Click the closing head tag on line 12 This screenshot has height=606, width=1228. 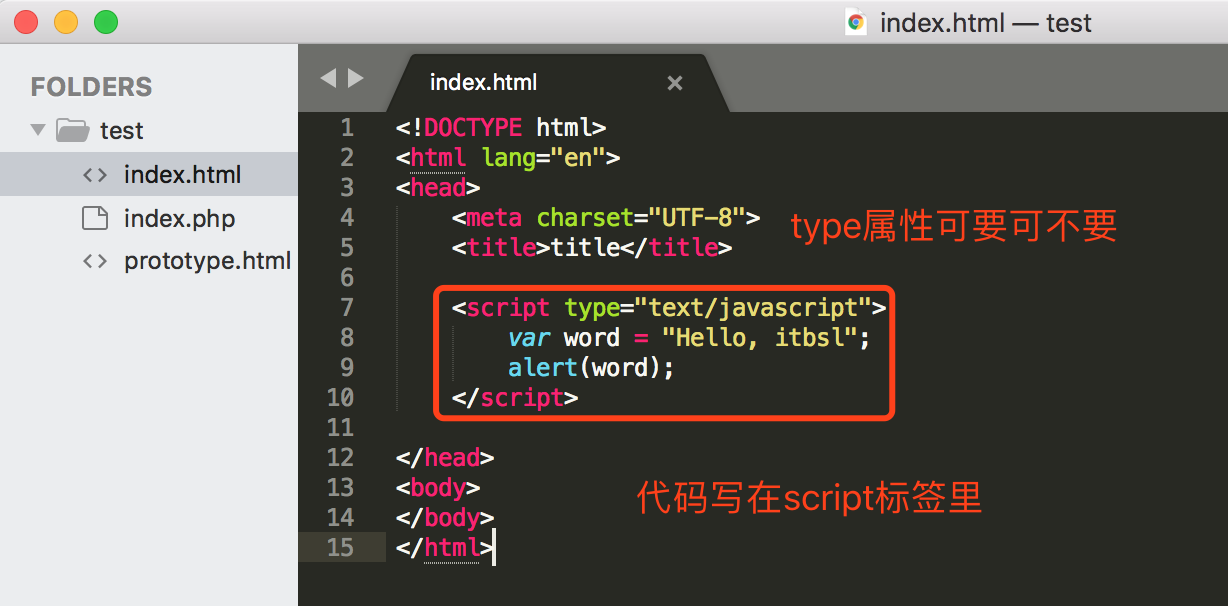pos(445,457)
